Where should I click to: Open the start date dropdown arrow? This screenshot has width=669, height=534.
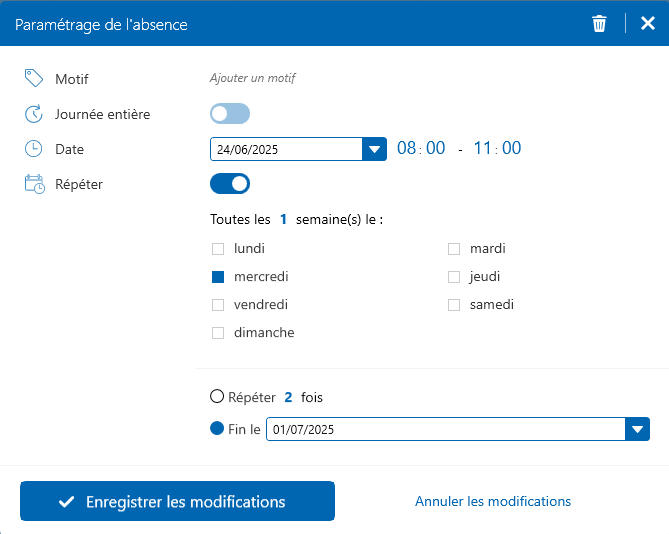click(x=374, y=149)
